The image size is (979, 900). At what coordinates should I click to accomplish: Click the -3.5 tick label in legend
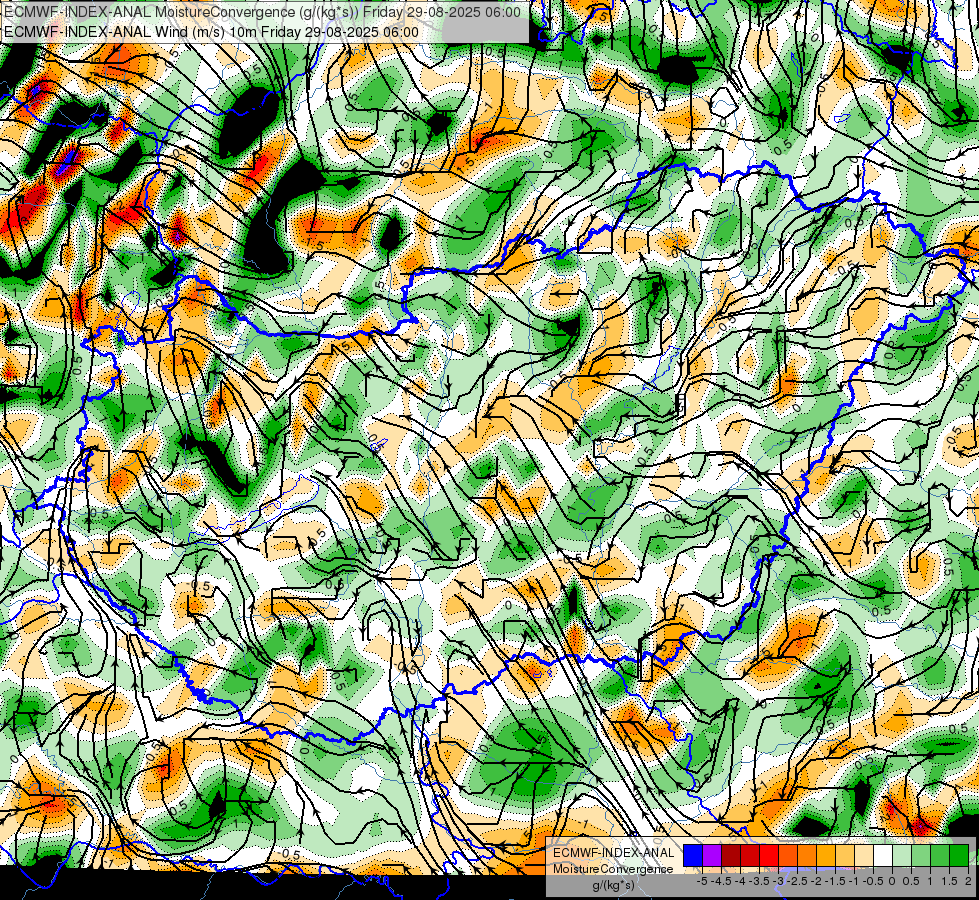(x=759, y=881)
